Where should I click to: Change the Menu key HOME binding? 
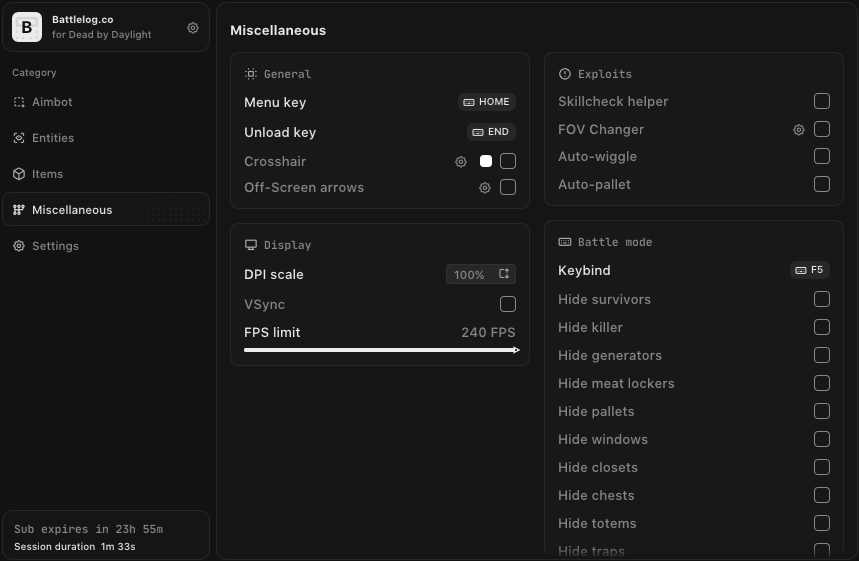[486, 102]
